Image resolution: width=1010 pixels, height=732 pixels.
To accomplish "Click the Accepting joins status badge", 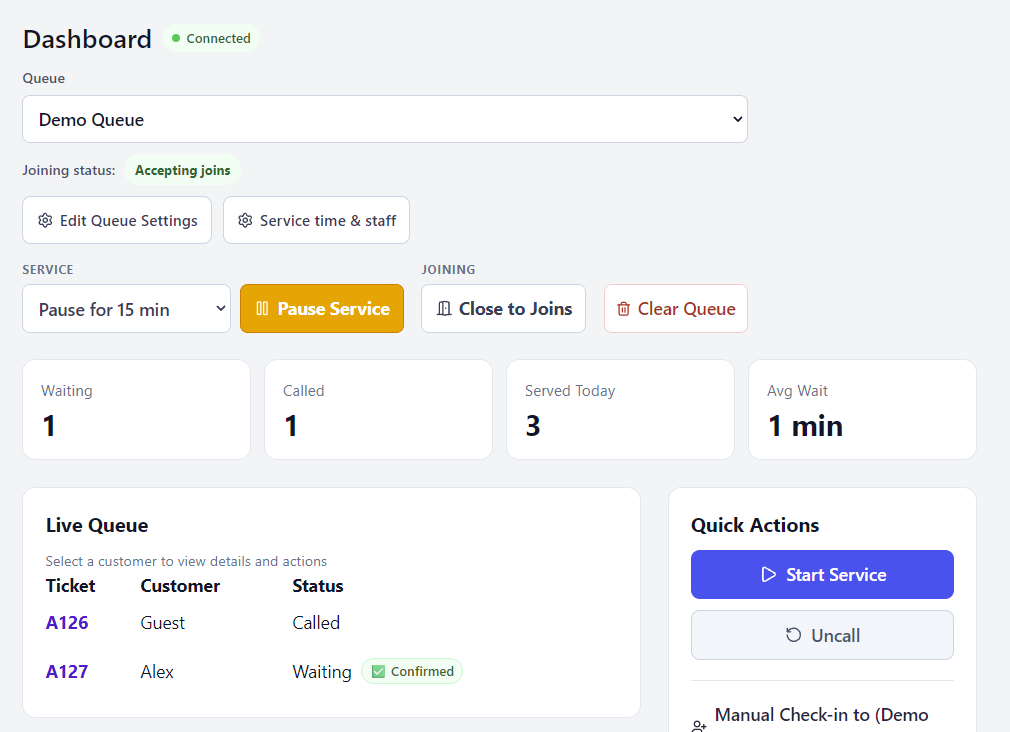I will 182,170.
